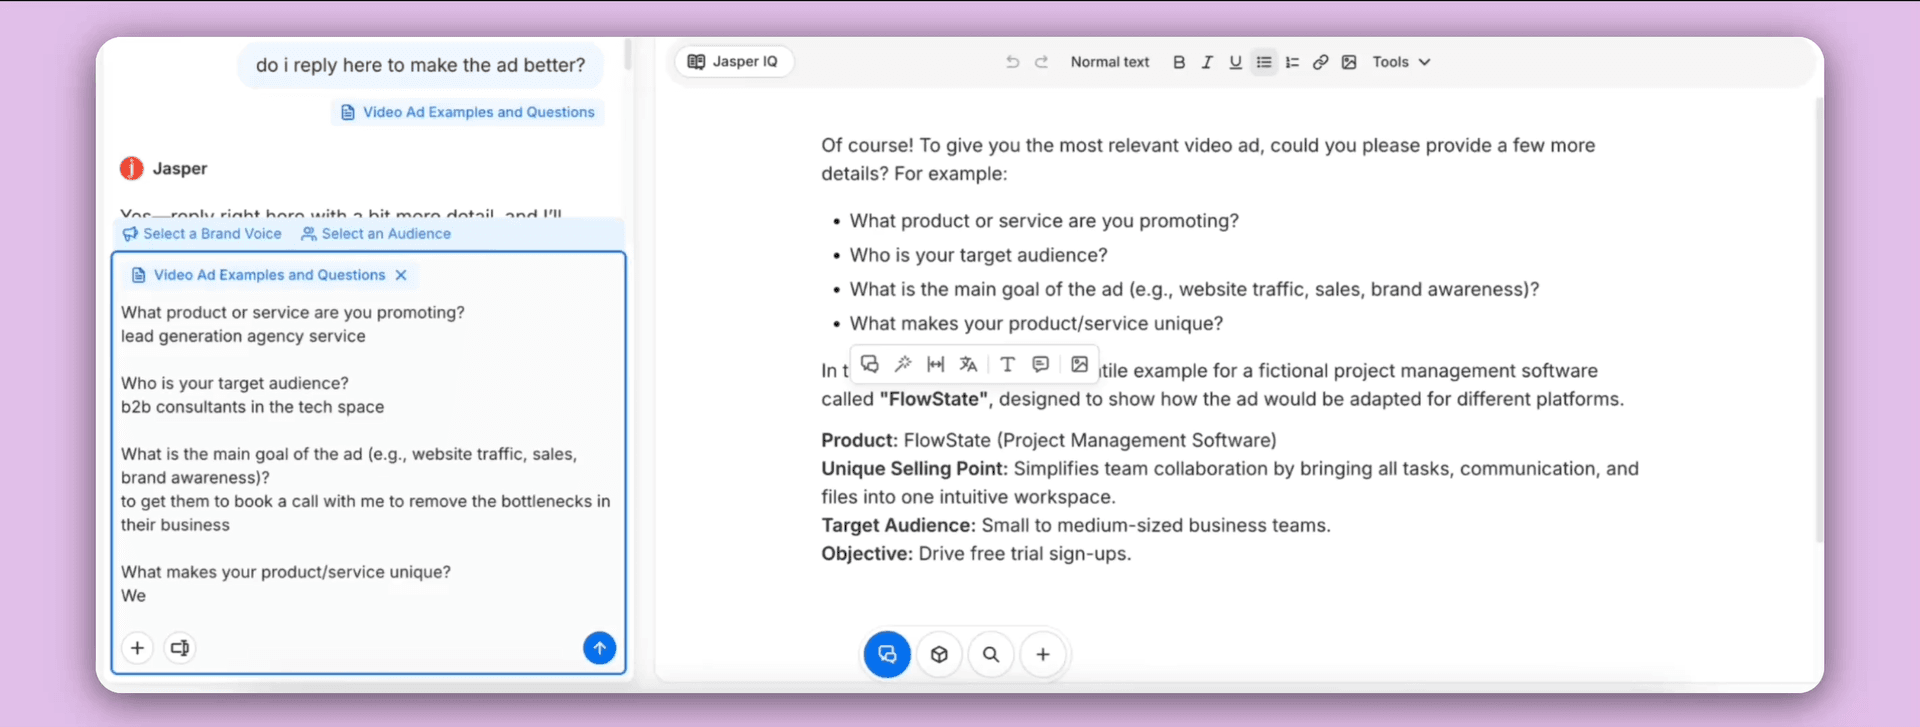
Task: Click the translate icon in floating toolbar
Action: (x=968, y=364)
